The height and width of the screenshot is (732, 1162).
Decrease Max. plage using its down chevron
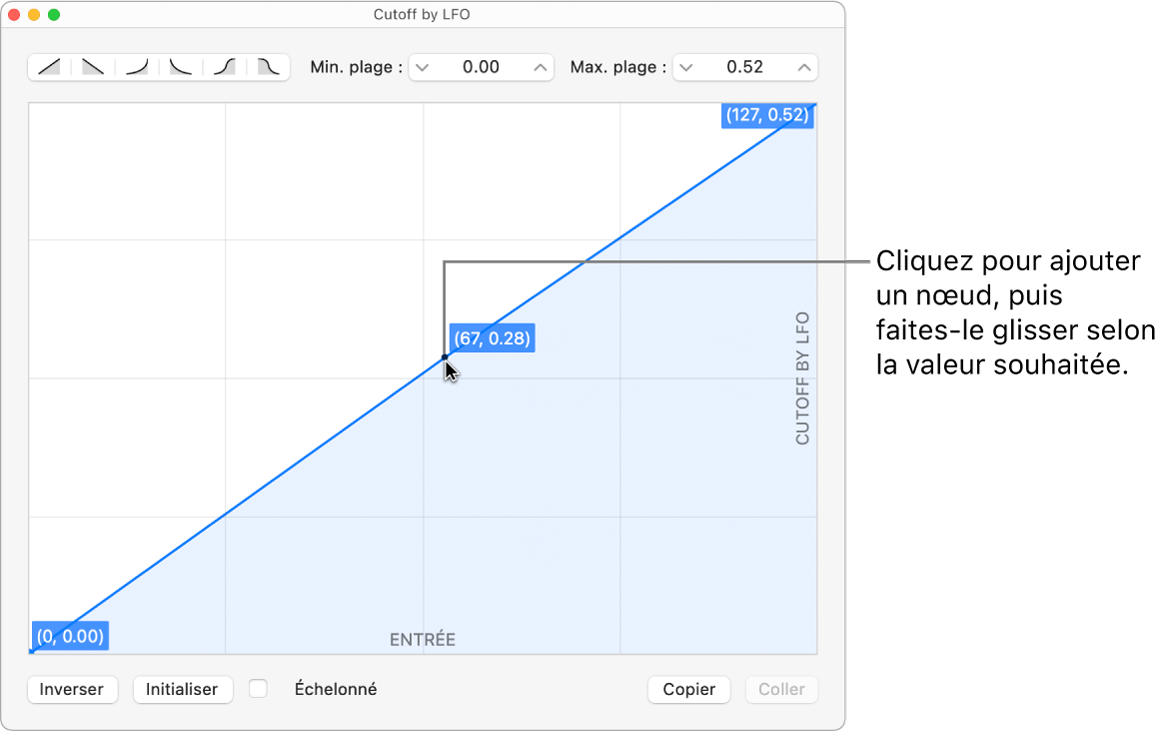click(686, 66)
